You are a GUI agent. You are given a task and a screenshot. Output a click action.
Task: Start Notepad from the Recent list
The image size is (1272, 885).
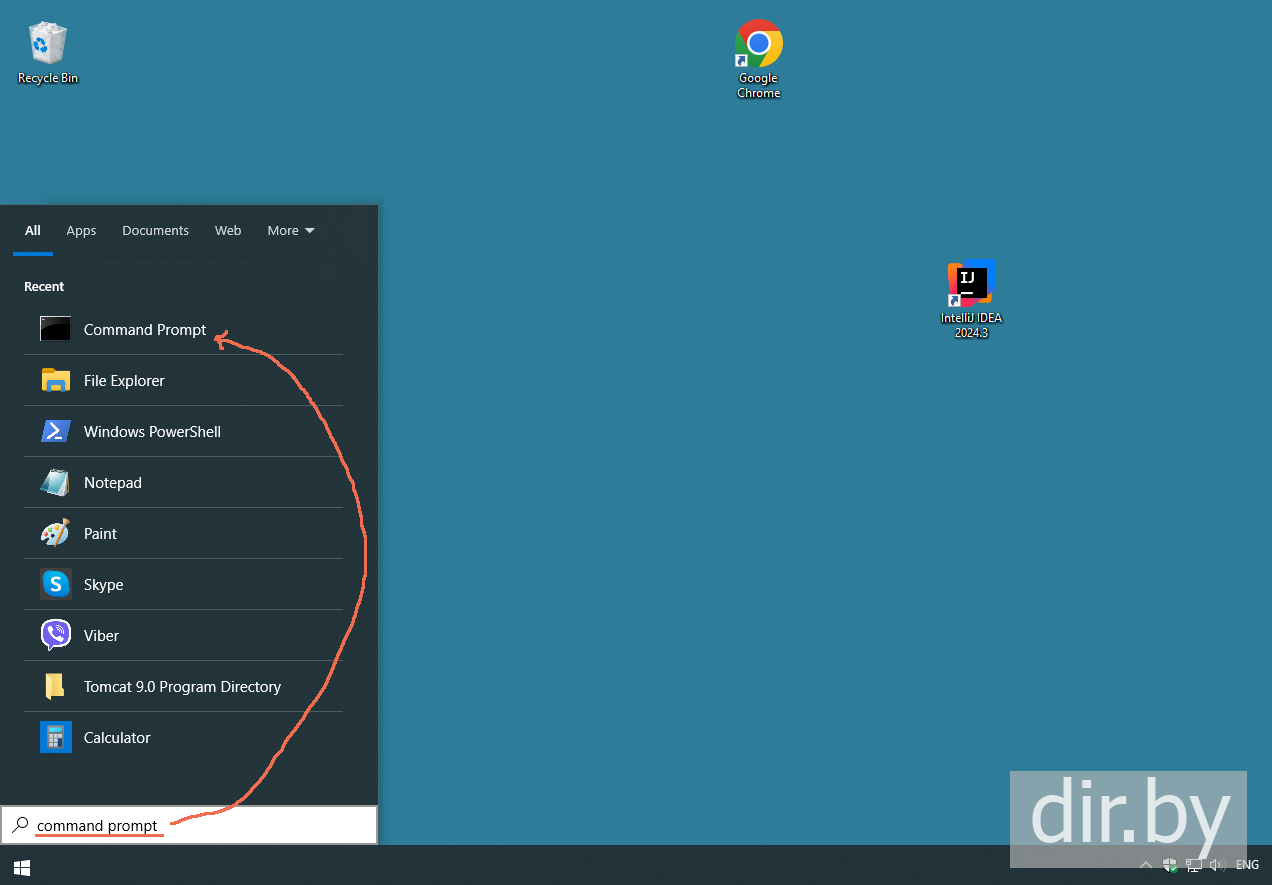(183, 482)
